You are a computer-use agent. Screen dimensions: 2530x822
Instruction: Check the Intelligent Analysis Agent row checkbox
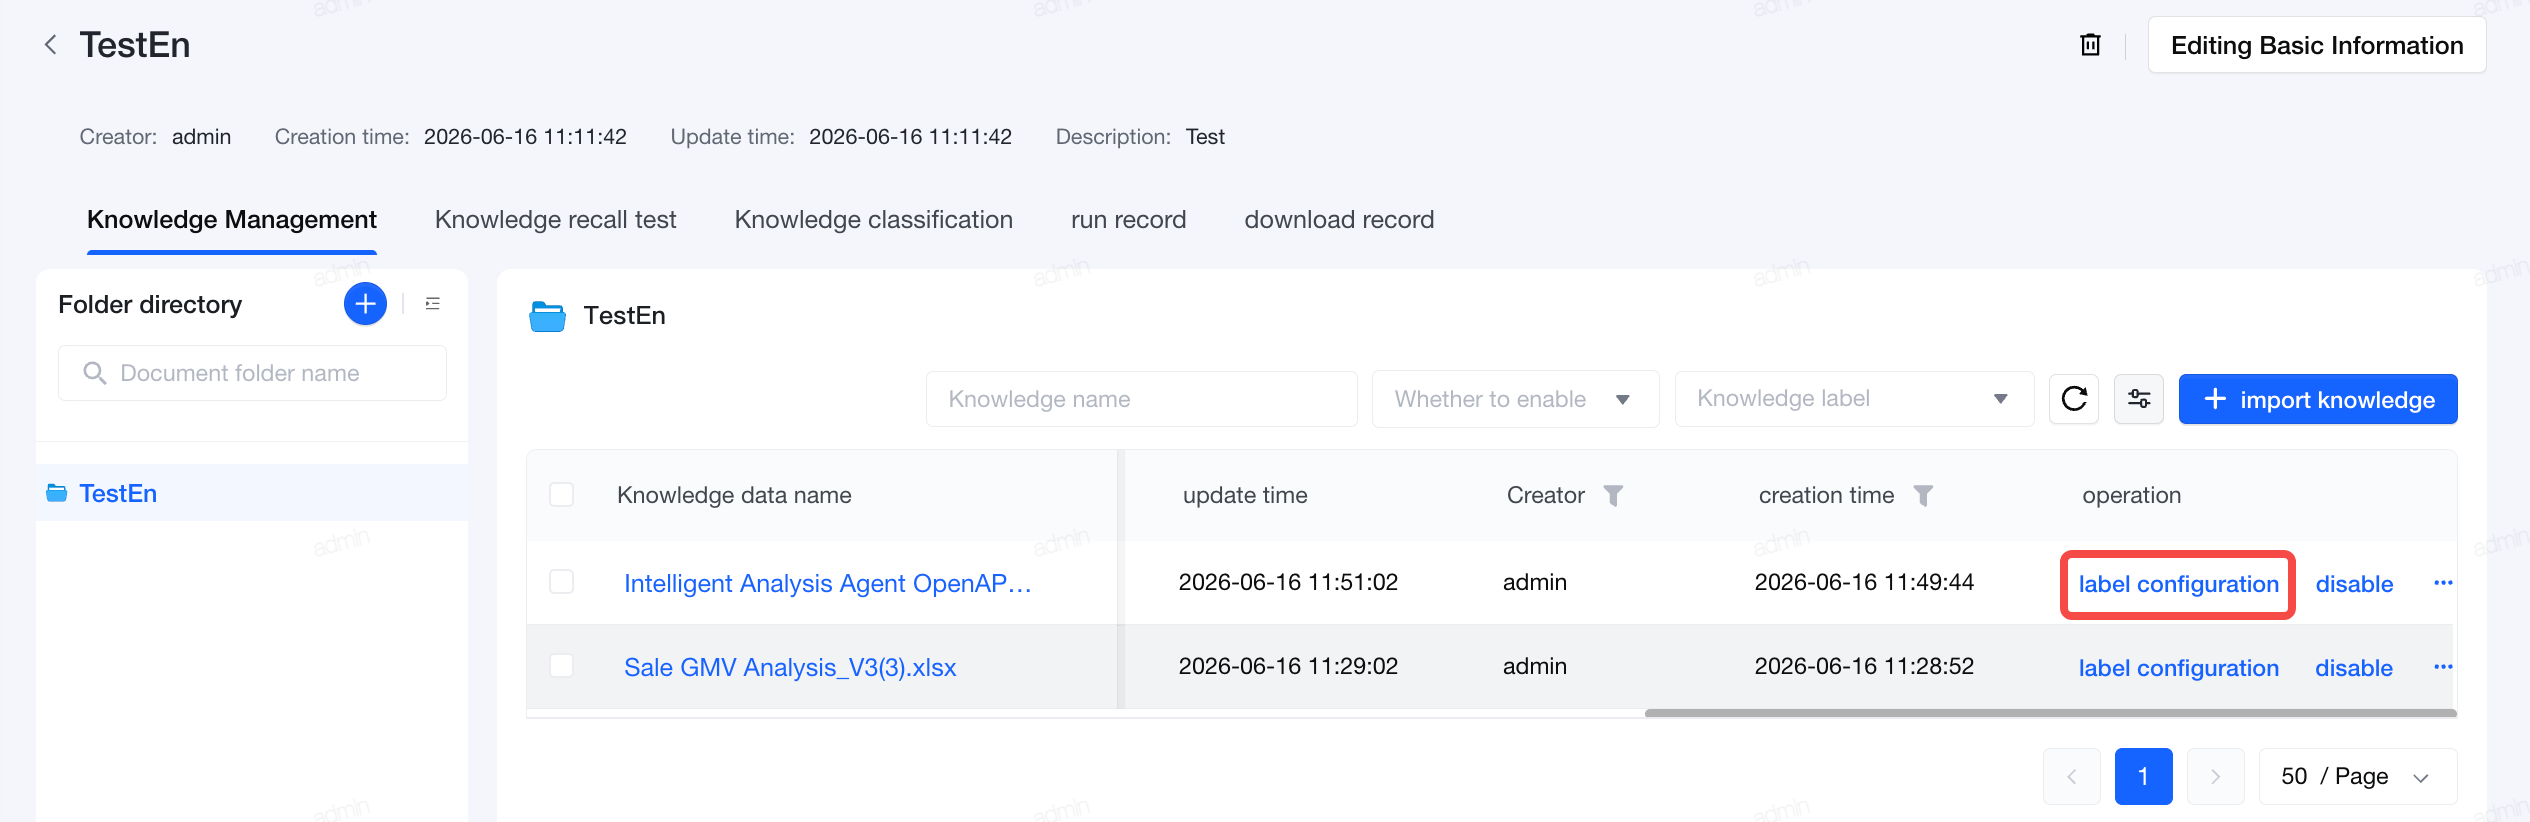tap(562, 582)
